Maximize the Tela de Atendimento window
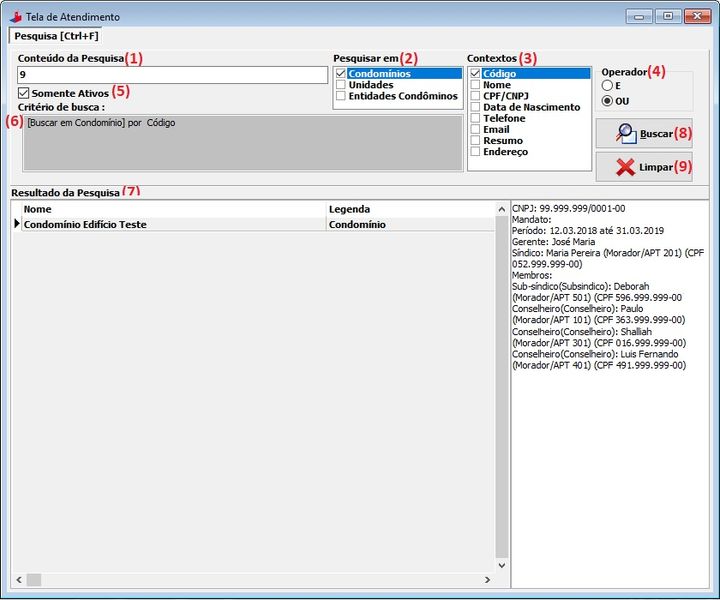This screenshot has height=600, width=720. 667,16
